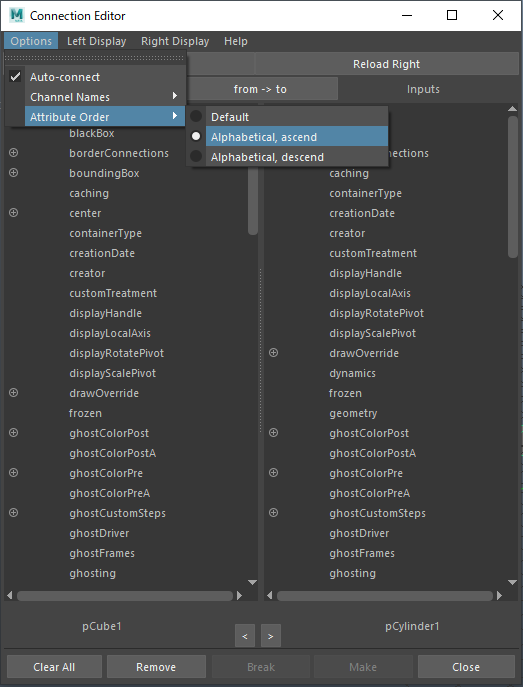Select dynamics in right list
The image size is (523, 687).
(x=353, y=373)
